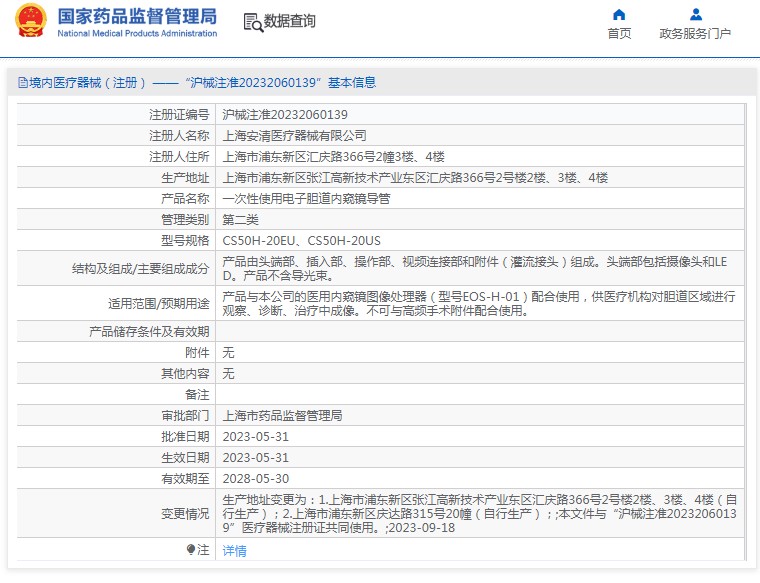This screenshot has height=583, width=760.
Task: Click 附件 row value 无
Action: click(x=228, y=353)
